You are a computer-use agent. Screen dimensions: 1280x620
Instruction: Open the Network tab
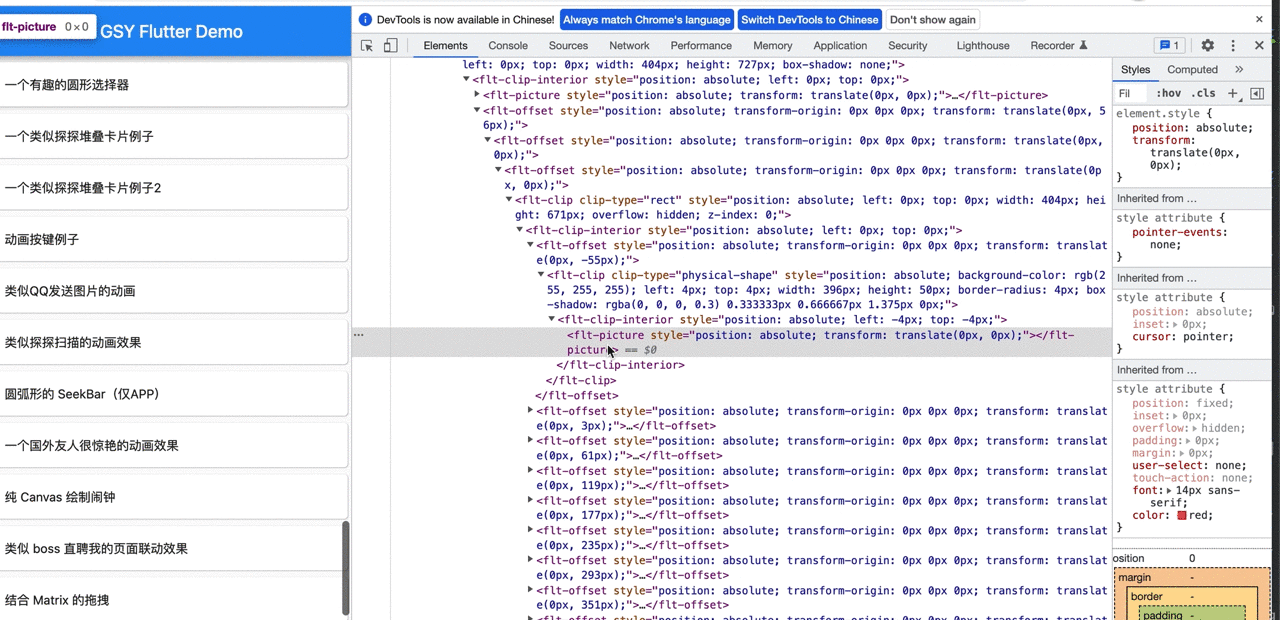pos(629,46)
